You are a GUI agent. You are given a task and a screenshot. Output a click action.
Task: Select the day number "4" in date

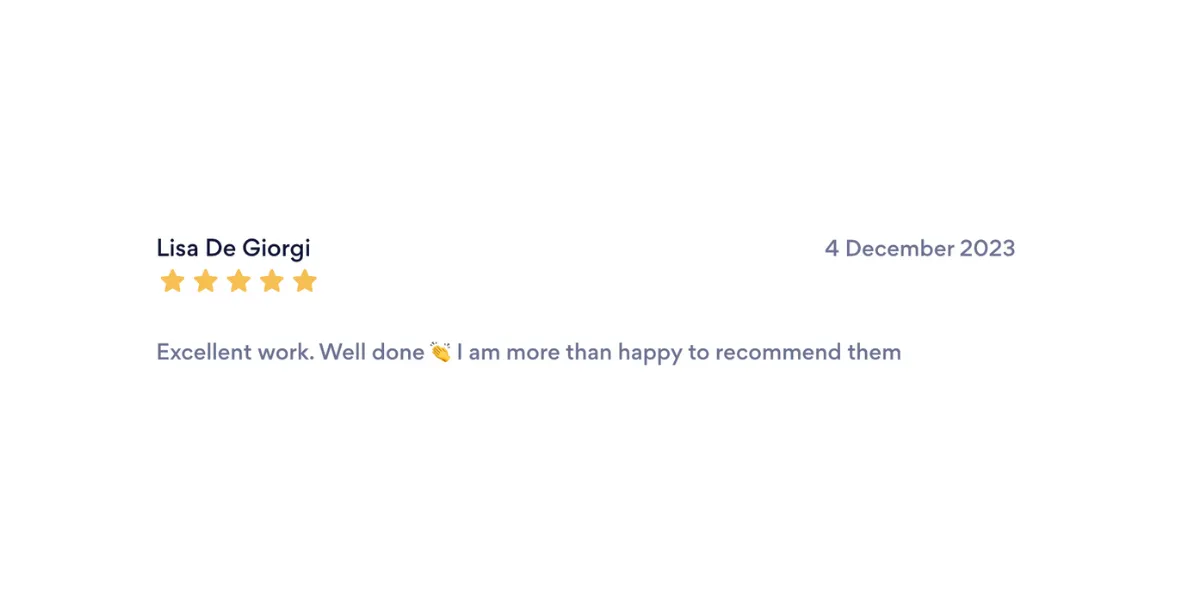click(x=832, y=248)
